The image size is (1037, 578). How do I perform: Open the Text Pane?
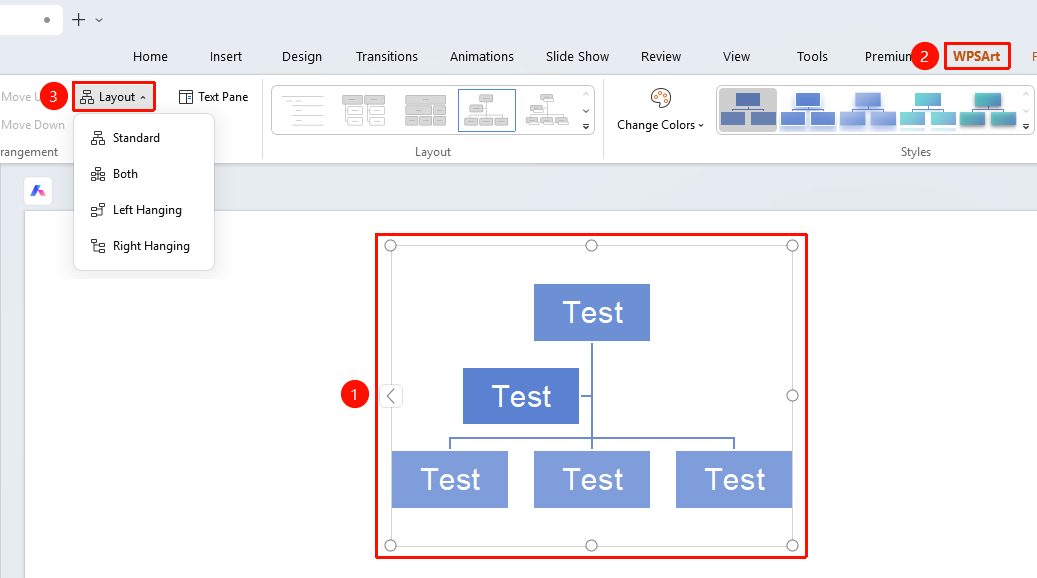click(214, 97)
